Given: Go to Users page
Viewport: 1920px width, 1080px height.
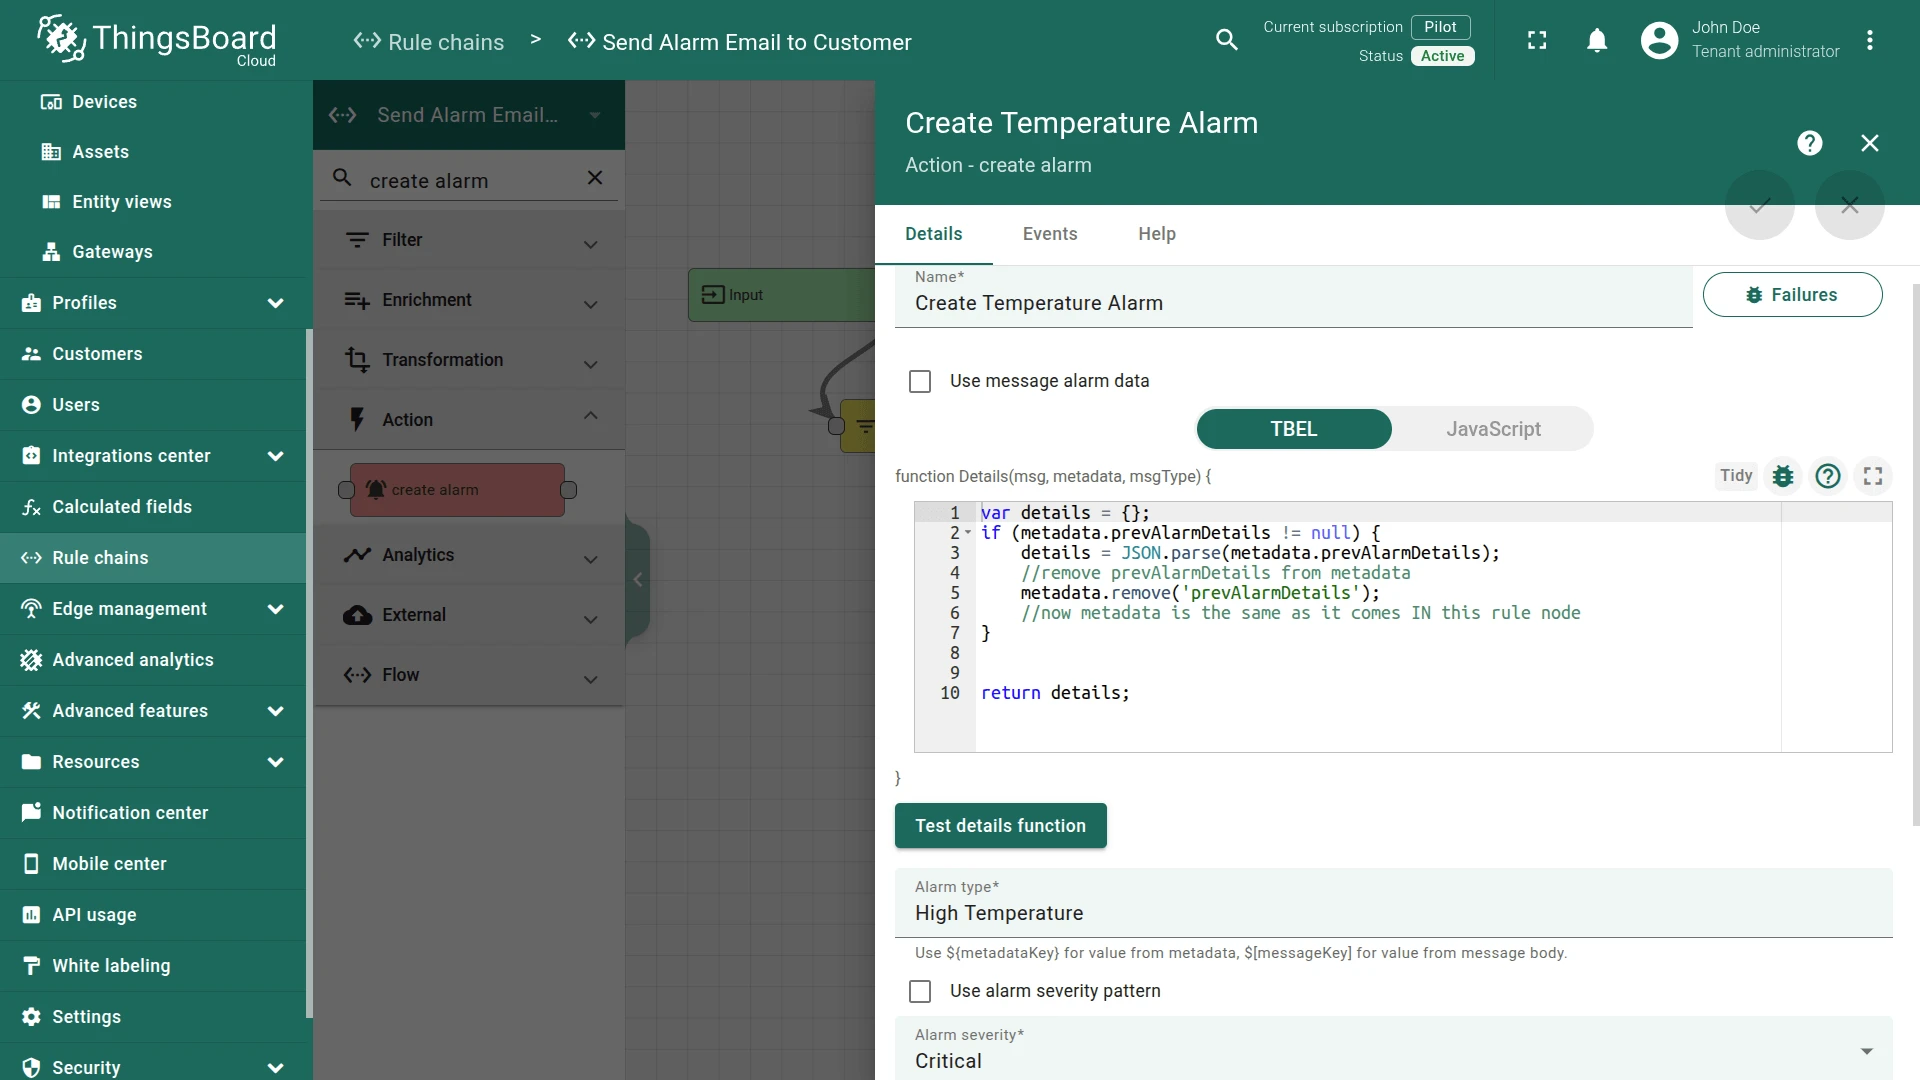Looking at the screenshot, I should coord(153,405).
